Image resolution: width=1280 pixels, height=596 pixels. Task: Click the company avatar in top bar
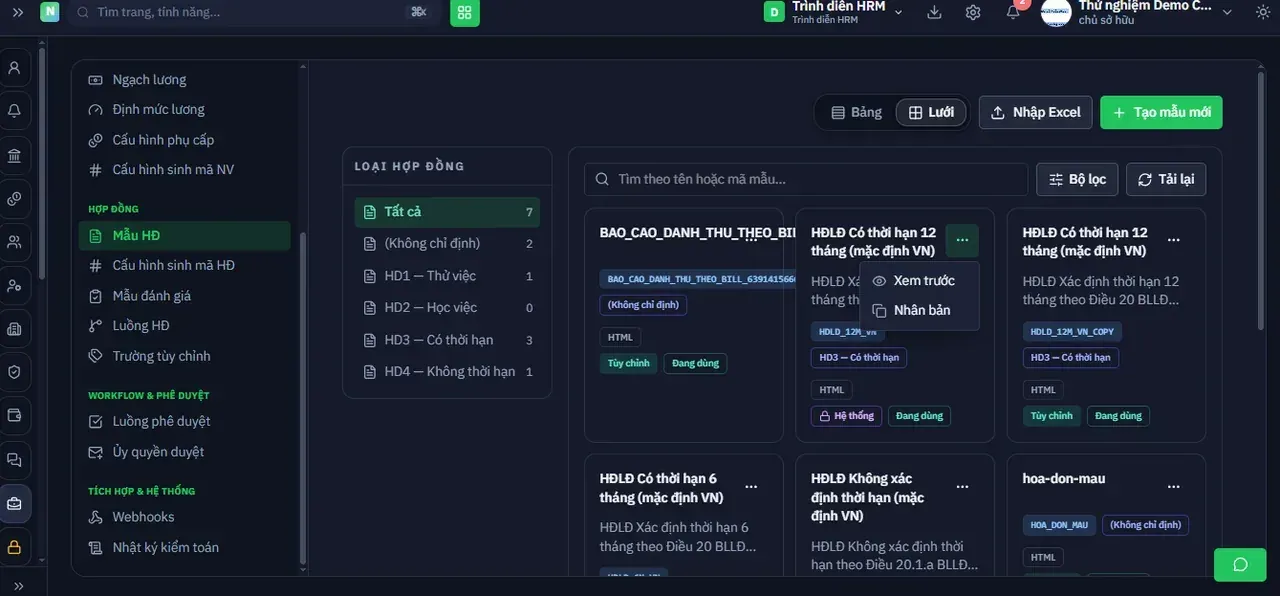click(x=1056, y=12)
